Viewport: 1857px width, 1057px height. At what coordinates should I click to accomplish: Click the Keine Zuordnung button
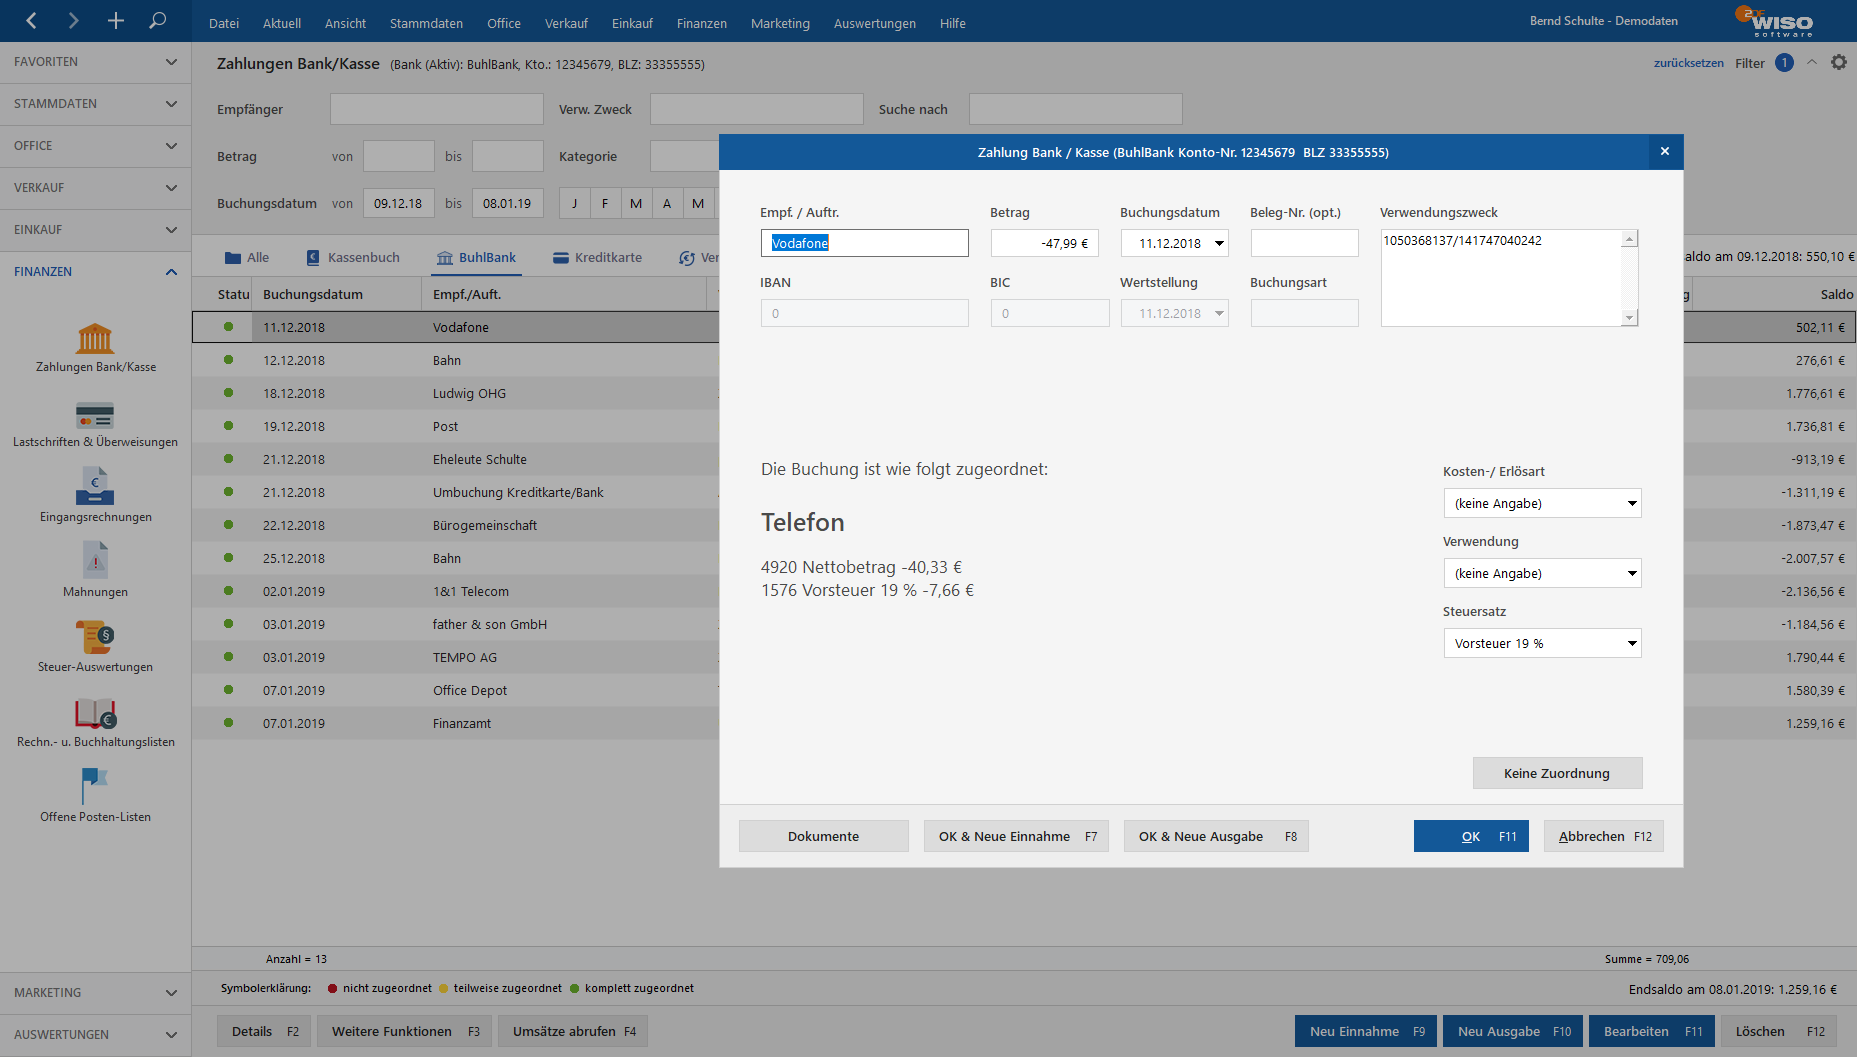pyautogui.click(x=1556, y=773)
